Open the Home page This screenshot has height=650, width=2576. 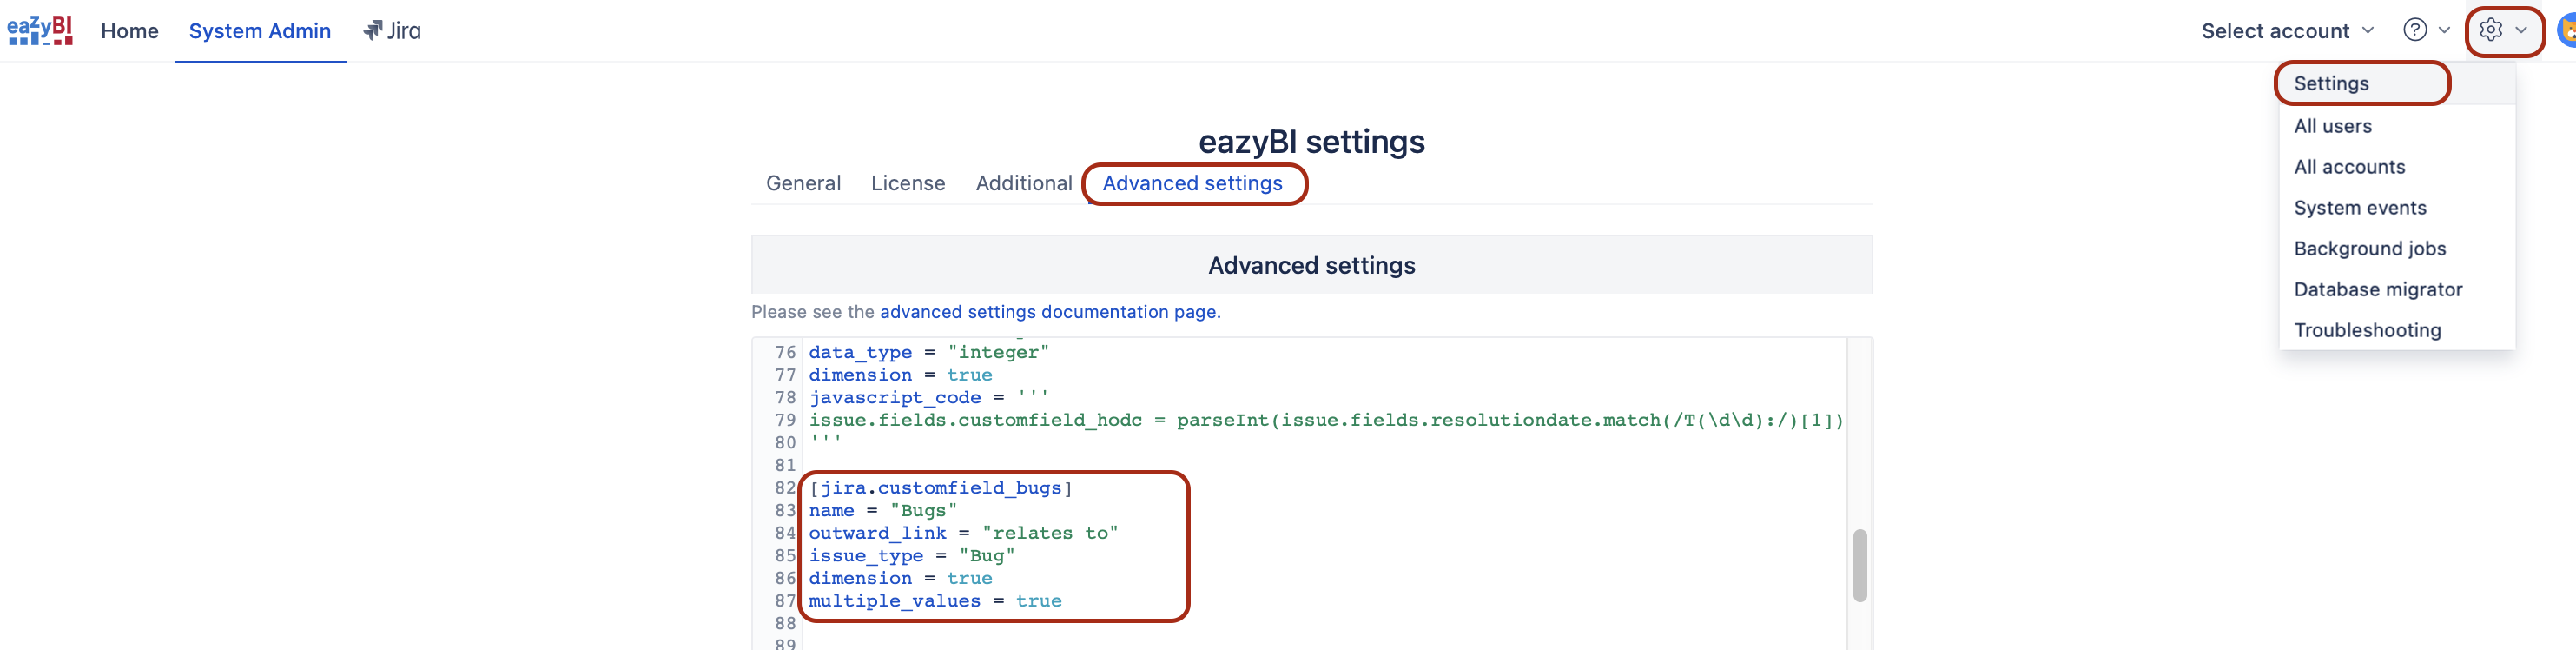tap(130, 31)
